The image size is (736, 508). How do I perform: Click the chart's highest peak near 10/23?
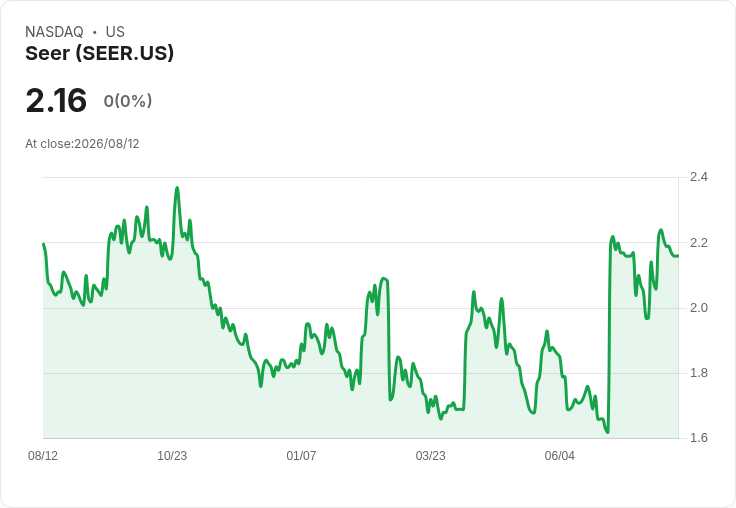(x=177, y=188)
